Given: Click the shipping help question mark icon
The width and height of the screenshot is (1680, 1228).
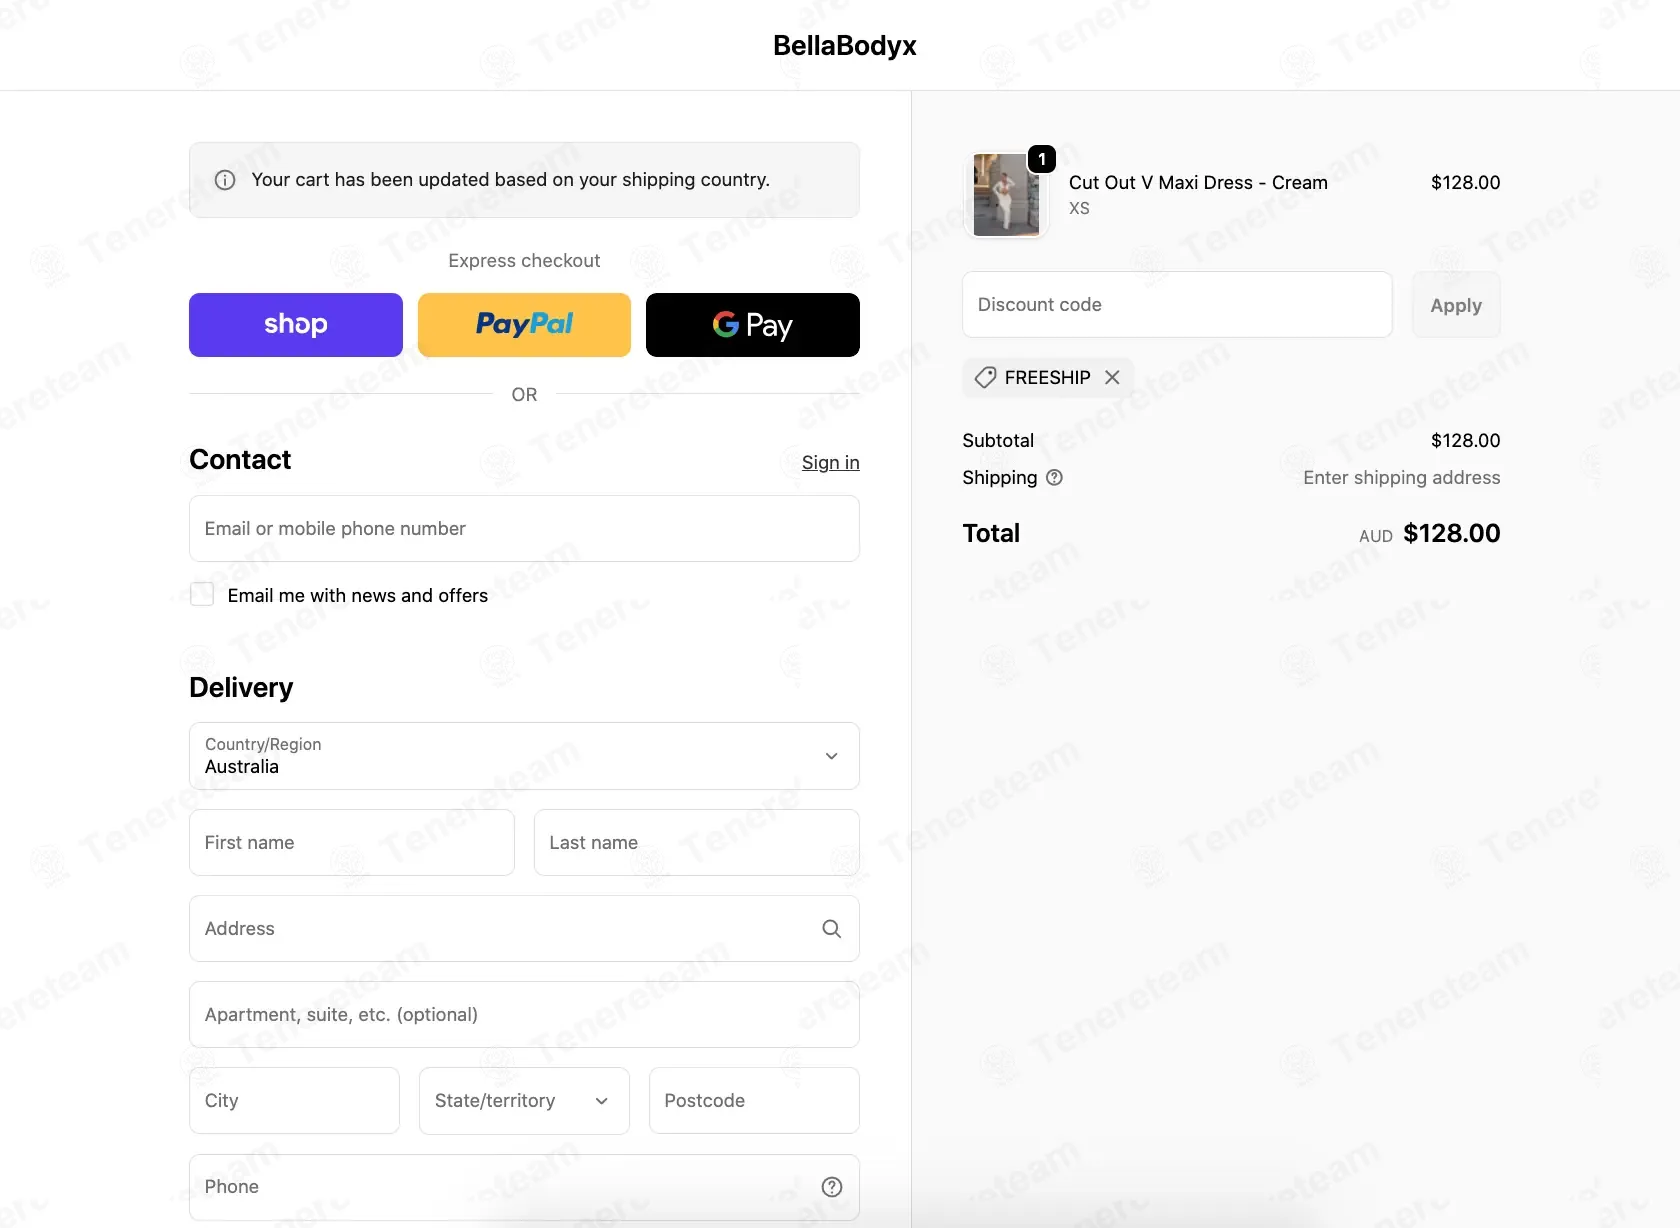Looking at the screenshot, I should (1054, 478).
